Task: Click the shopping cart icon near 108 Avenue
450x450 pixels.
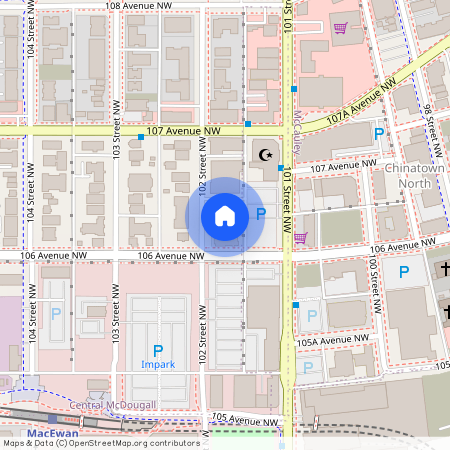Action: click(x=341, y=28)
